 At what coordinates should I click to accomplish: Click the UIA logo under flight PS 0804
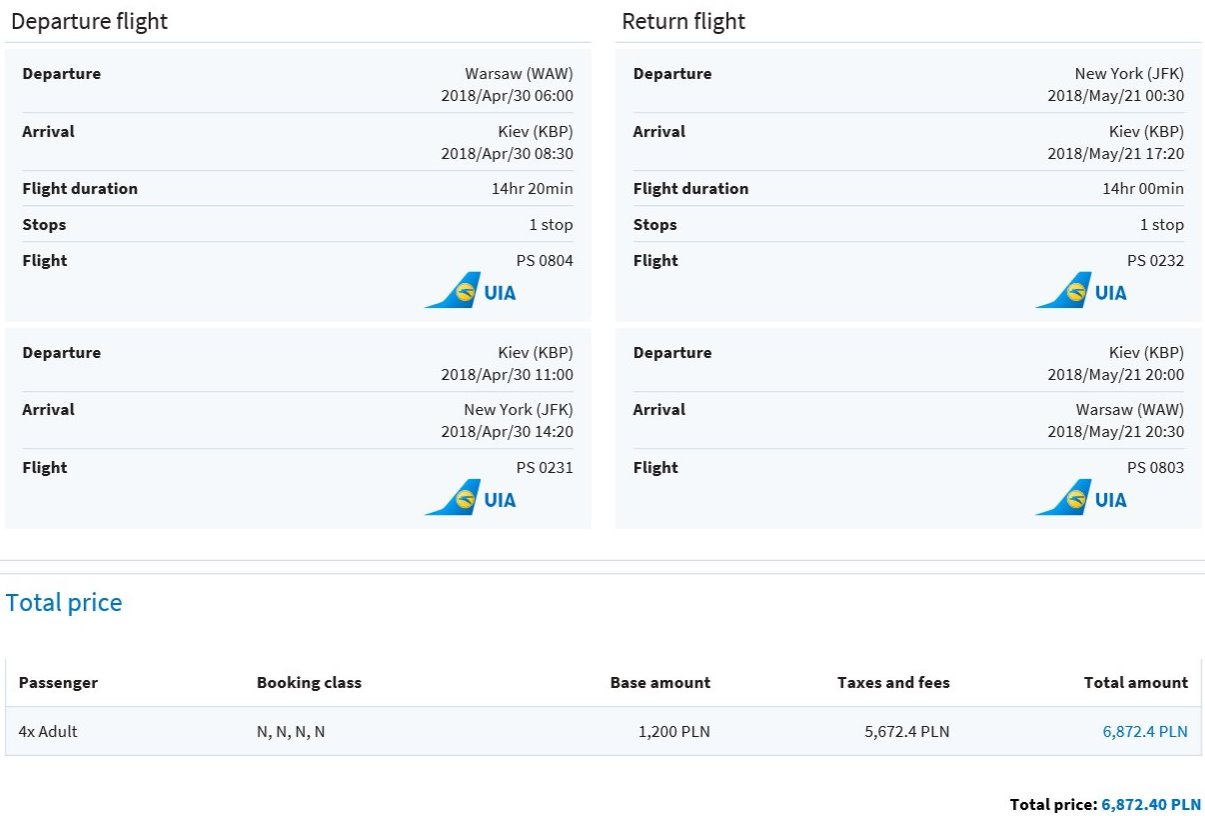471,291
